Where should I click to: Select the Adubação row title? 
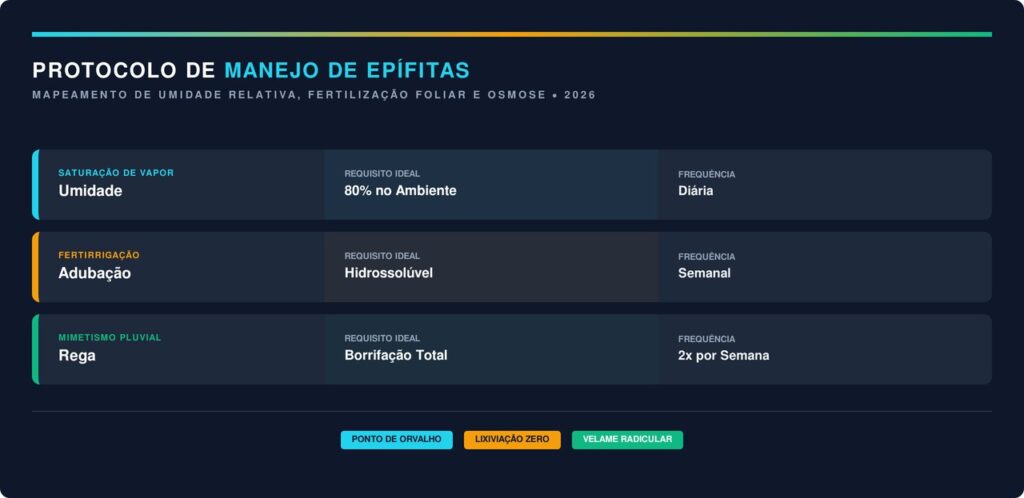(x=94, y=273)
